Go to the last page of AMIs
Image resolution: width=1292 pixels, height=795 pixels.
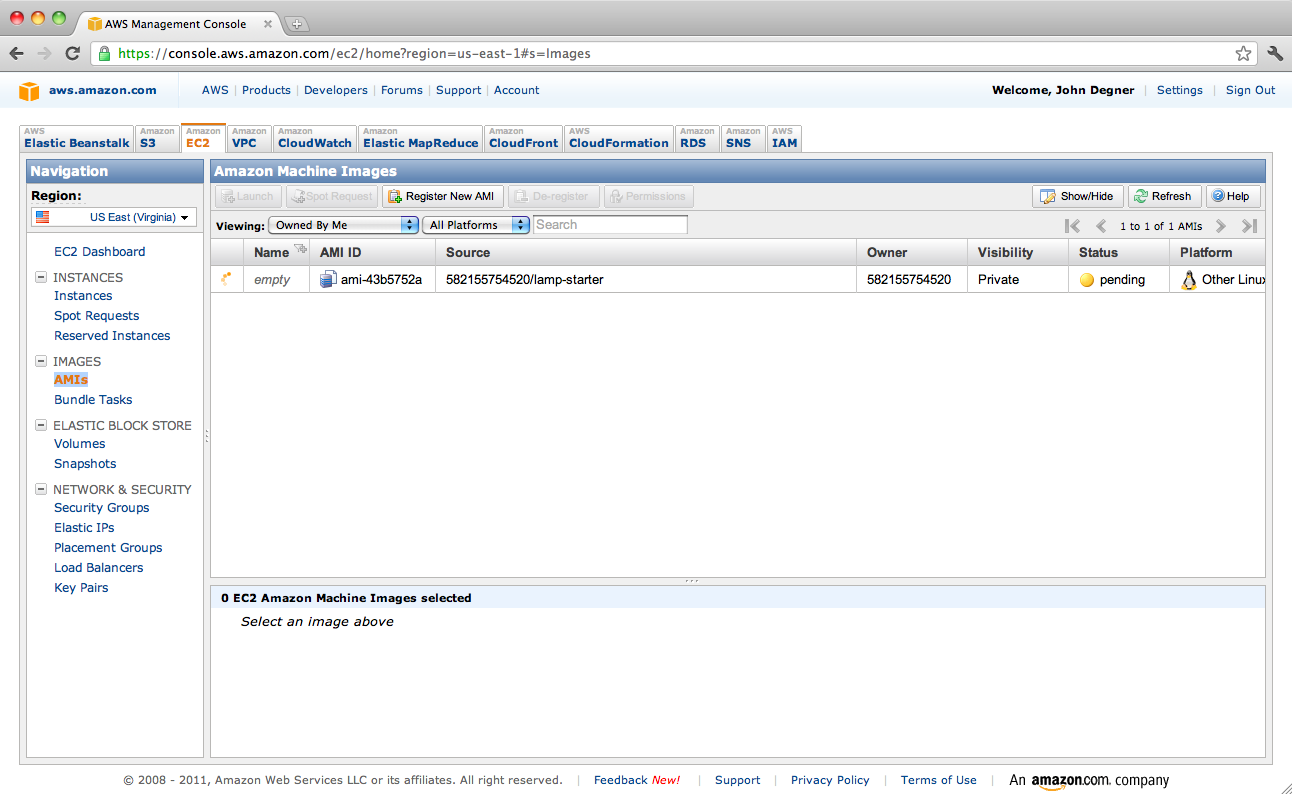1249,226
